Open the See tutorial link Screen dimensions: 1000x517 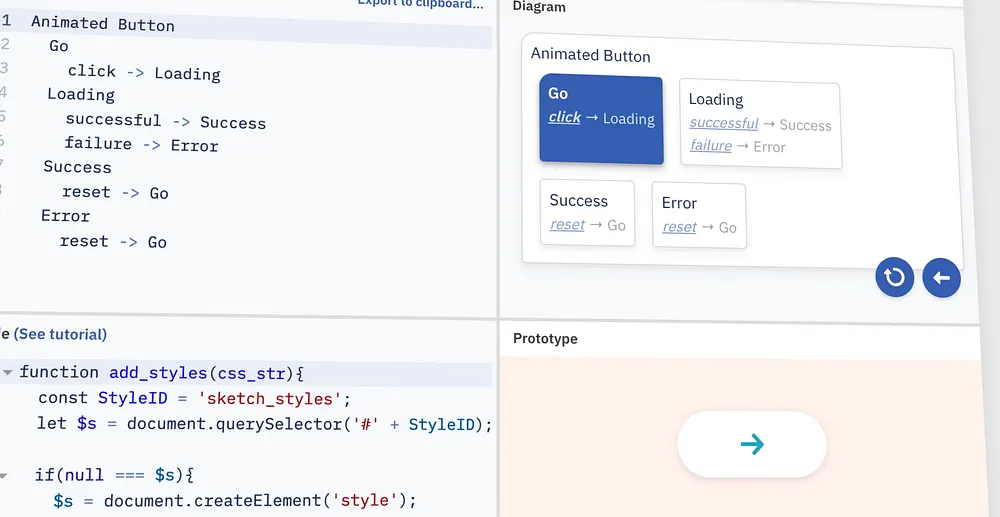pyautogui.click(x=60, y=334)
